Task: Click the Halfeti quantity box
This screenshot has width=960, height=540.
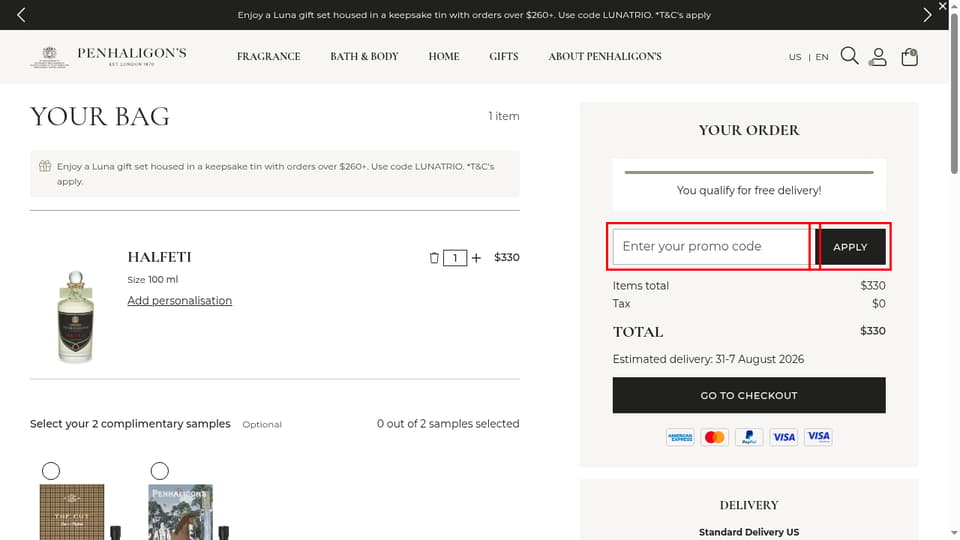Action: 455,258
